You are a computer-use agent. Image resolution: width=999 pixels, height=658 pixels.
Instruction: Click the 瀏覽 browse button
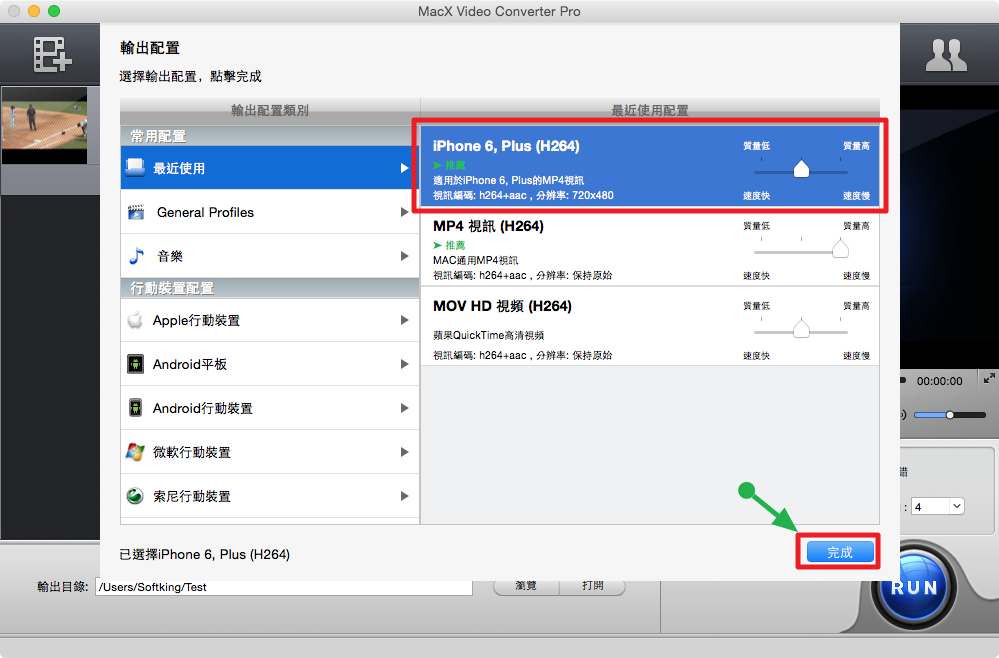(x=526, y=587)
